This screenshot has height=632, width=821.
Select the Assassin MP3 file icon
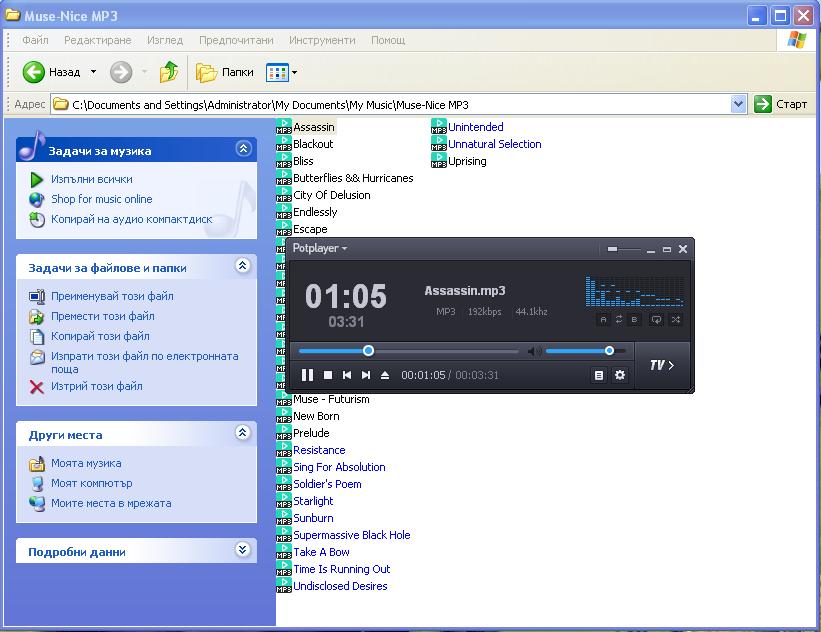click(284, 127)
